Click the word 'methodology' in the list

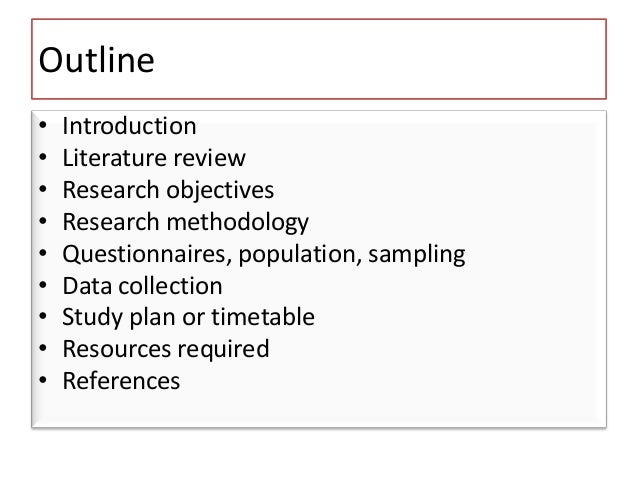coord(238,223)
